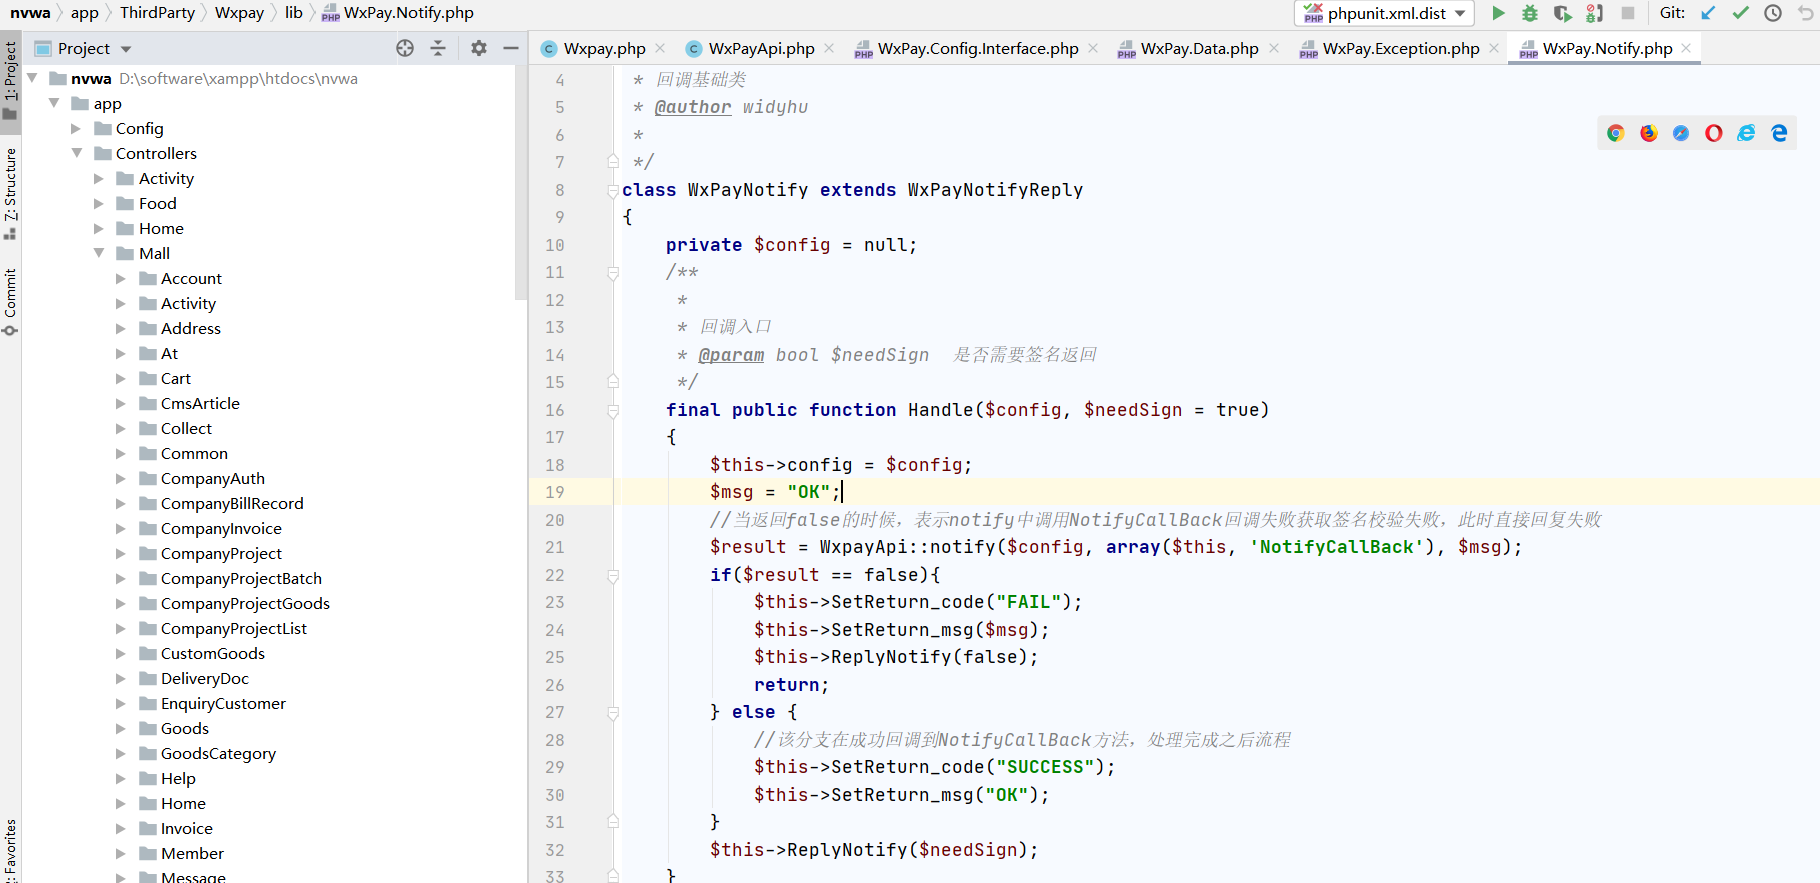Image resolution: width=1820 pixels, height=883 pixels.
Task: Select the CmsArticle folder
Action: (x=200, y=403)
